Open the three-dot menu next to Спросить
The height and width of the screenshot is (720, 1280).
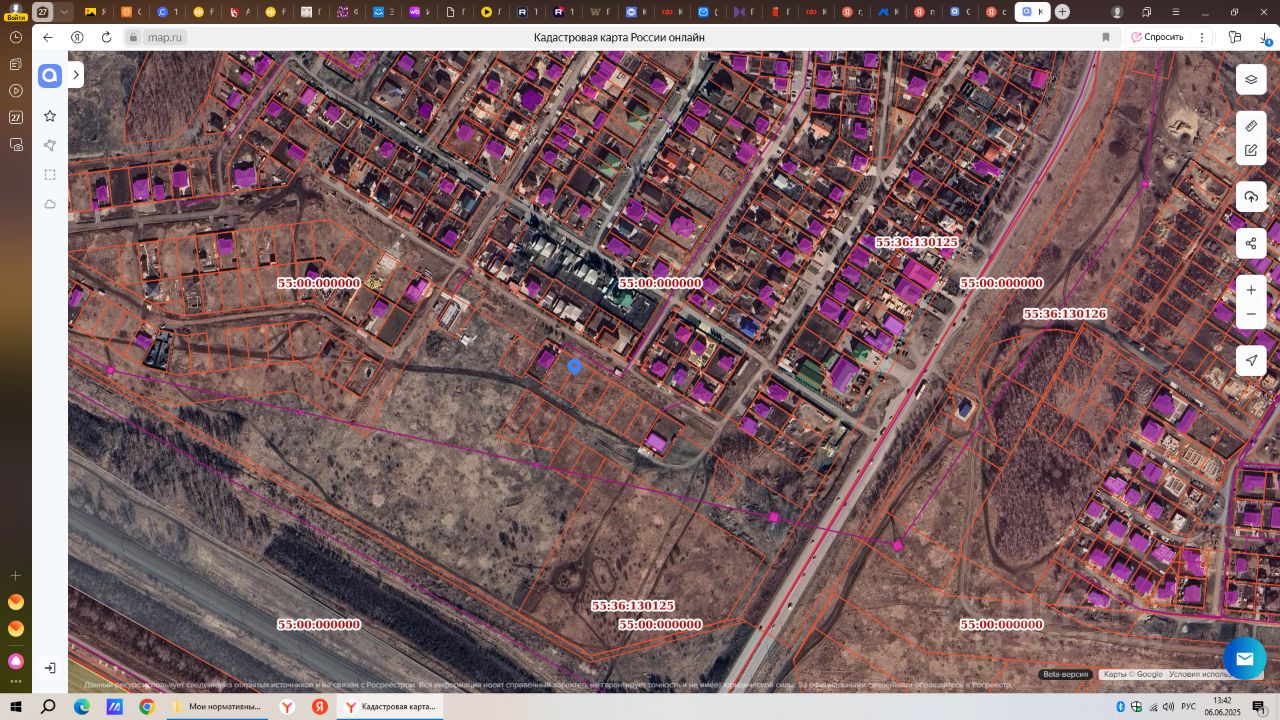coord(1202,37)
